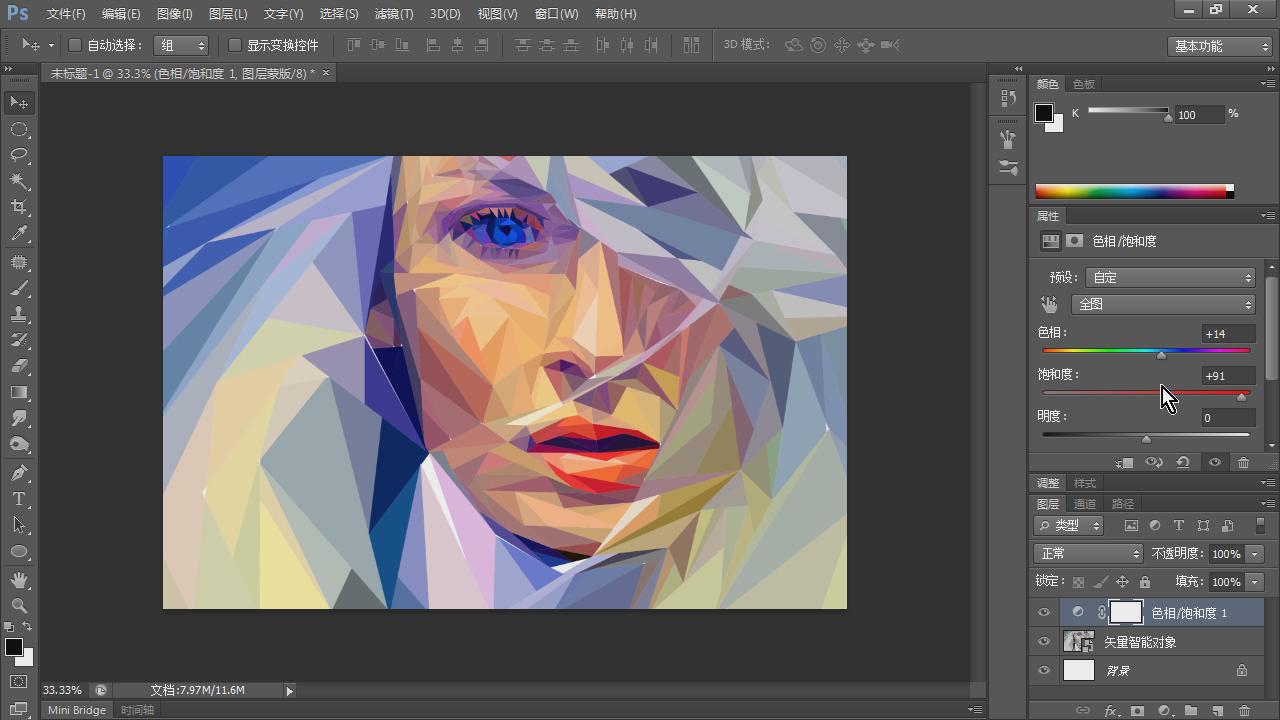Select the Healing Brush tool
Screen dimensions: 1280x720
click(x=19, y=262)
